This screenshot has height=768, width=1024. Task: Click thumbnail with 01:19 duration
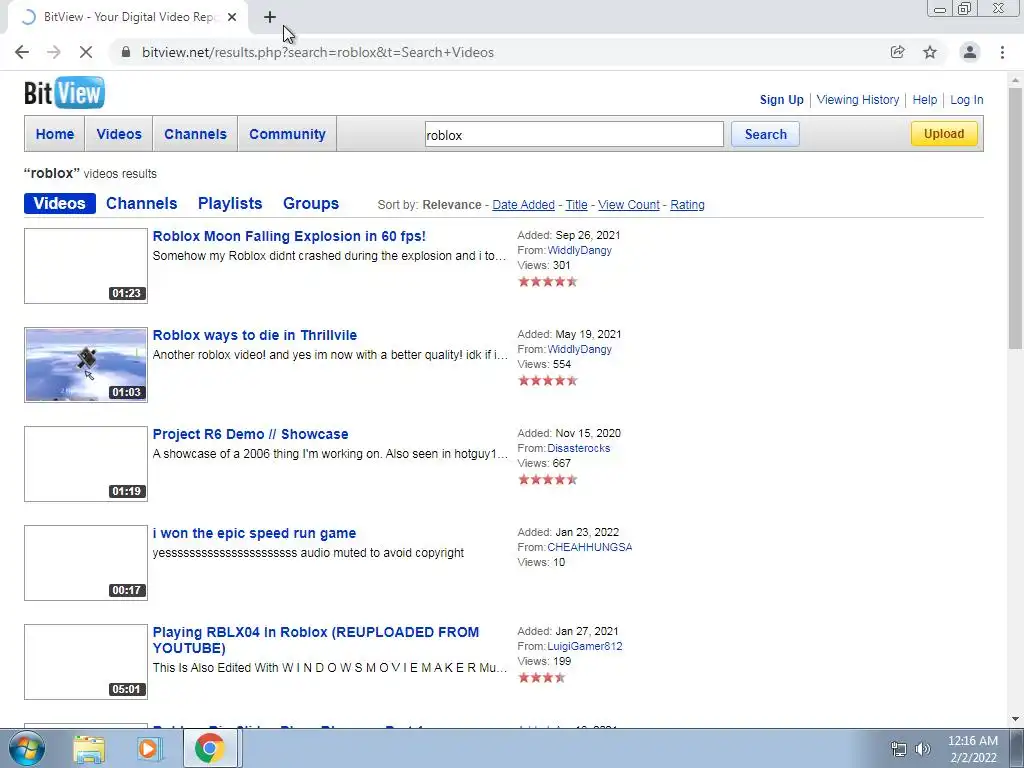[86, 464]
